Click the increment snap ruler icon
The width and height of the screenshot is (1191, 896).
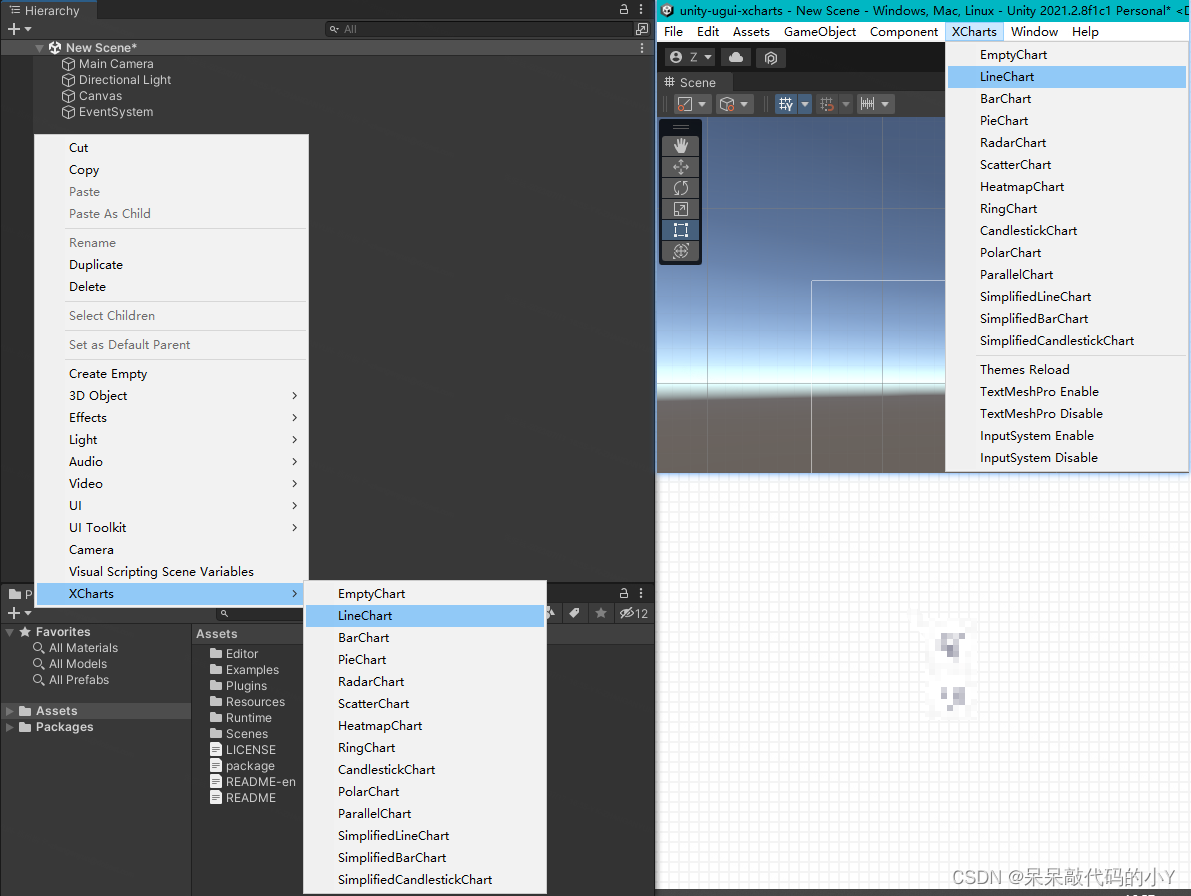click(867, 104)
